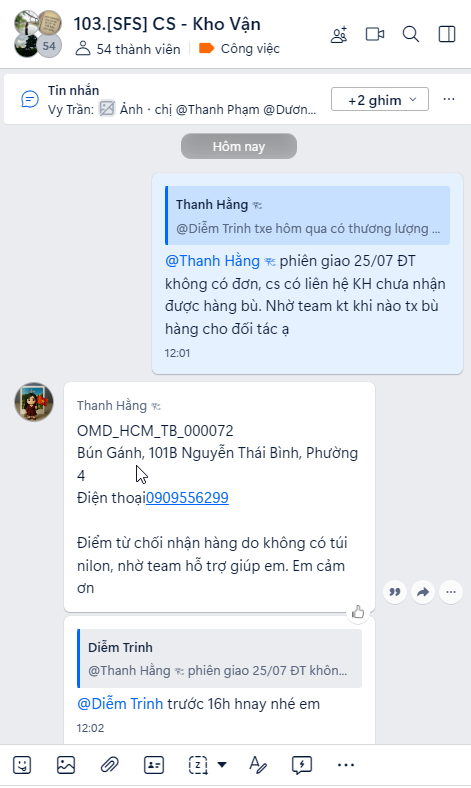Open more options on pinned message bar
This screenshot has width=471, height=788.
(449, 99)
